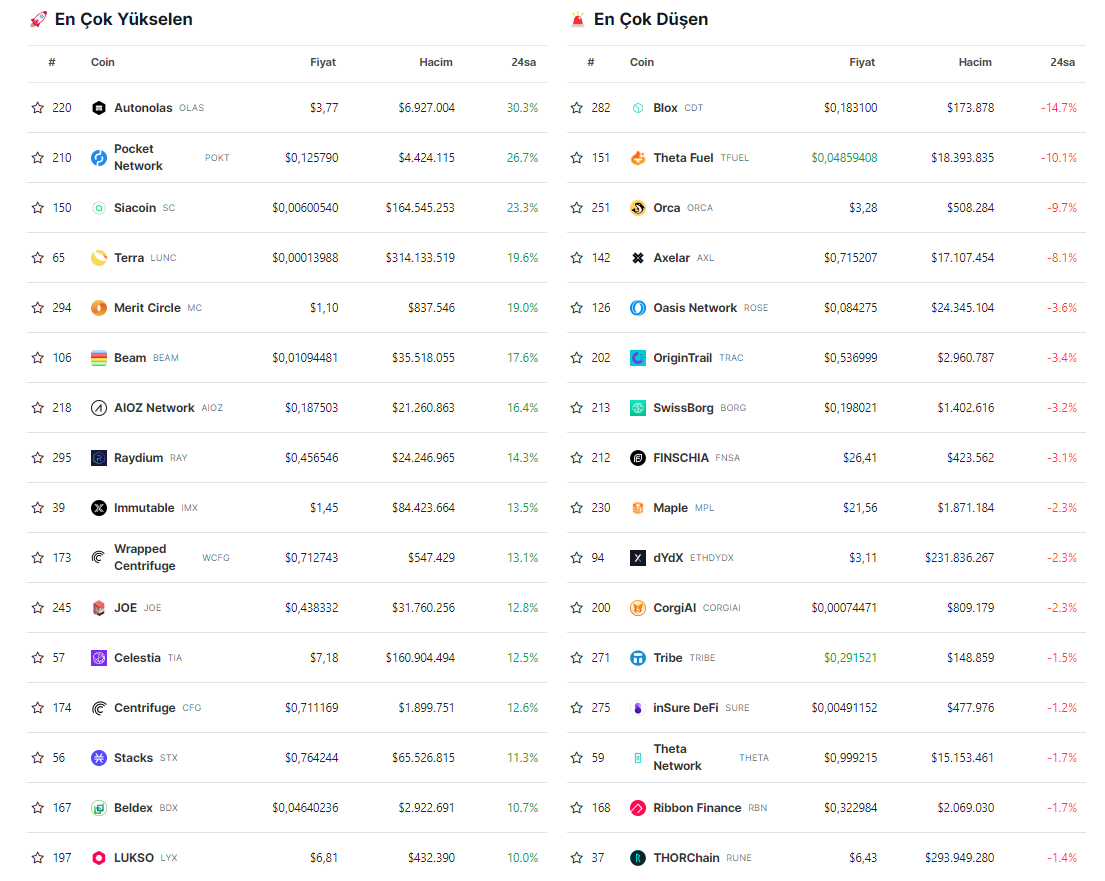Click the Pocket Network logo icon

pos(99,158)
